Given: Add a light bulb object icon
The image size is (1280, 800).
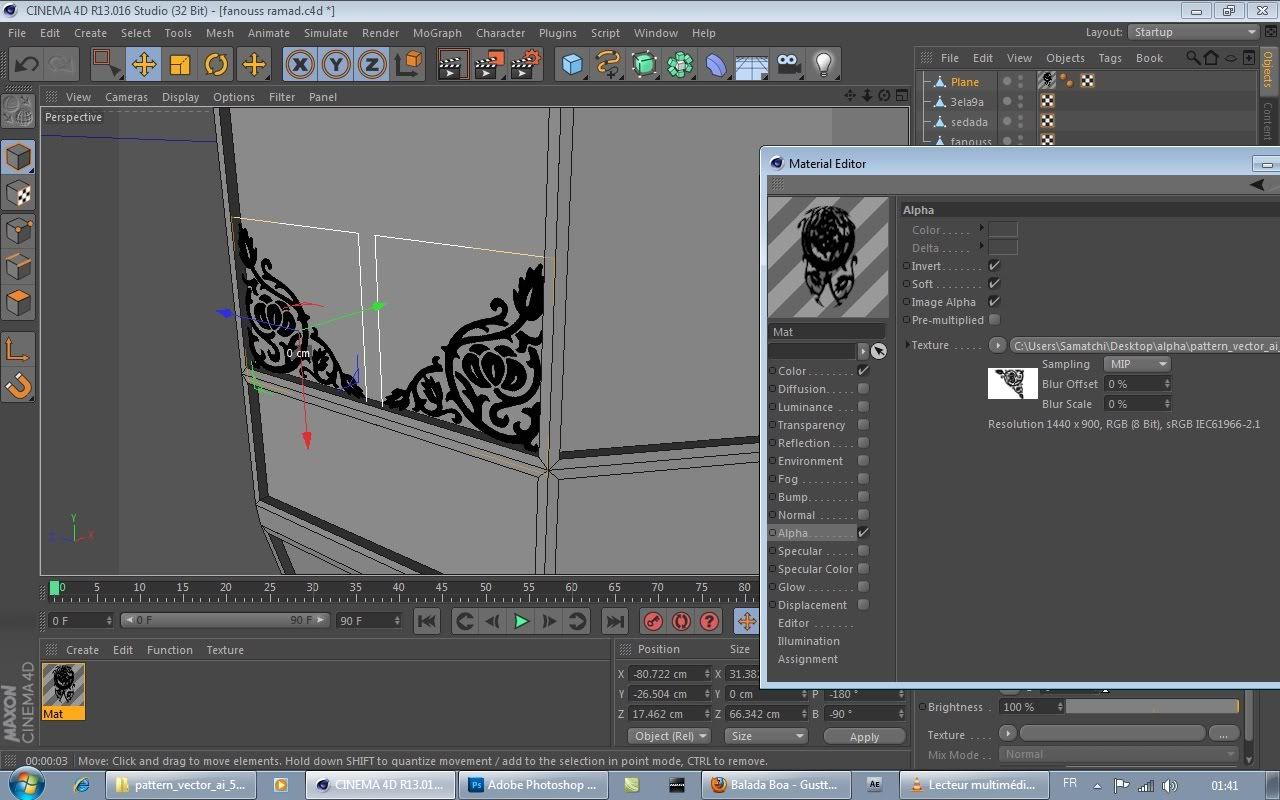Looking at the screenshot, I should point(824,64).
